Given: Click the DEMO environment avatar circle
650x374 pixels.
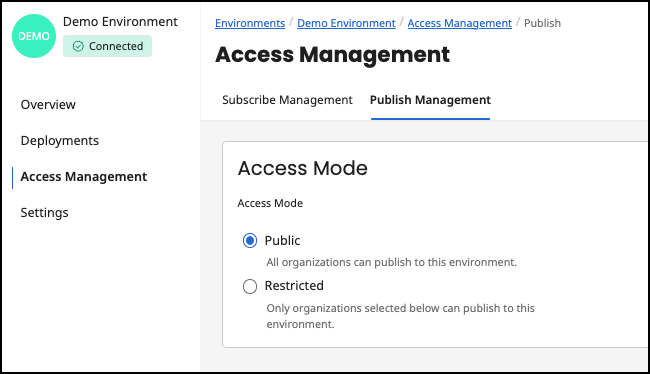Looking at the screenshot, I should point(34,36).
